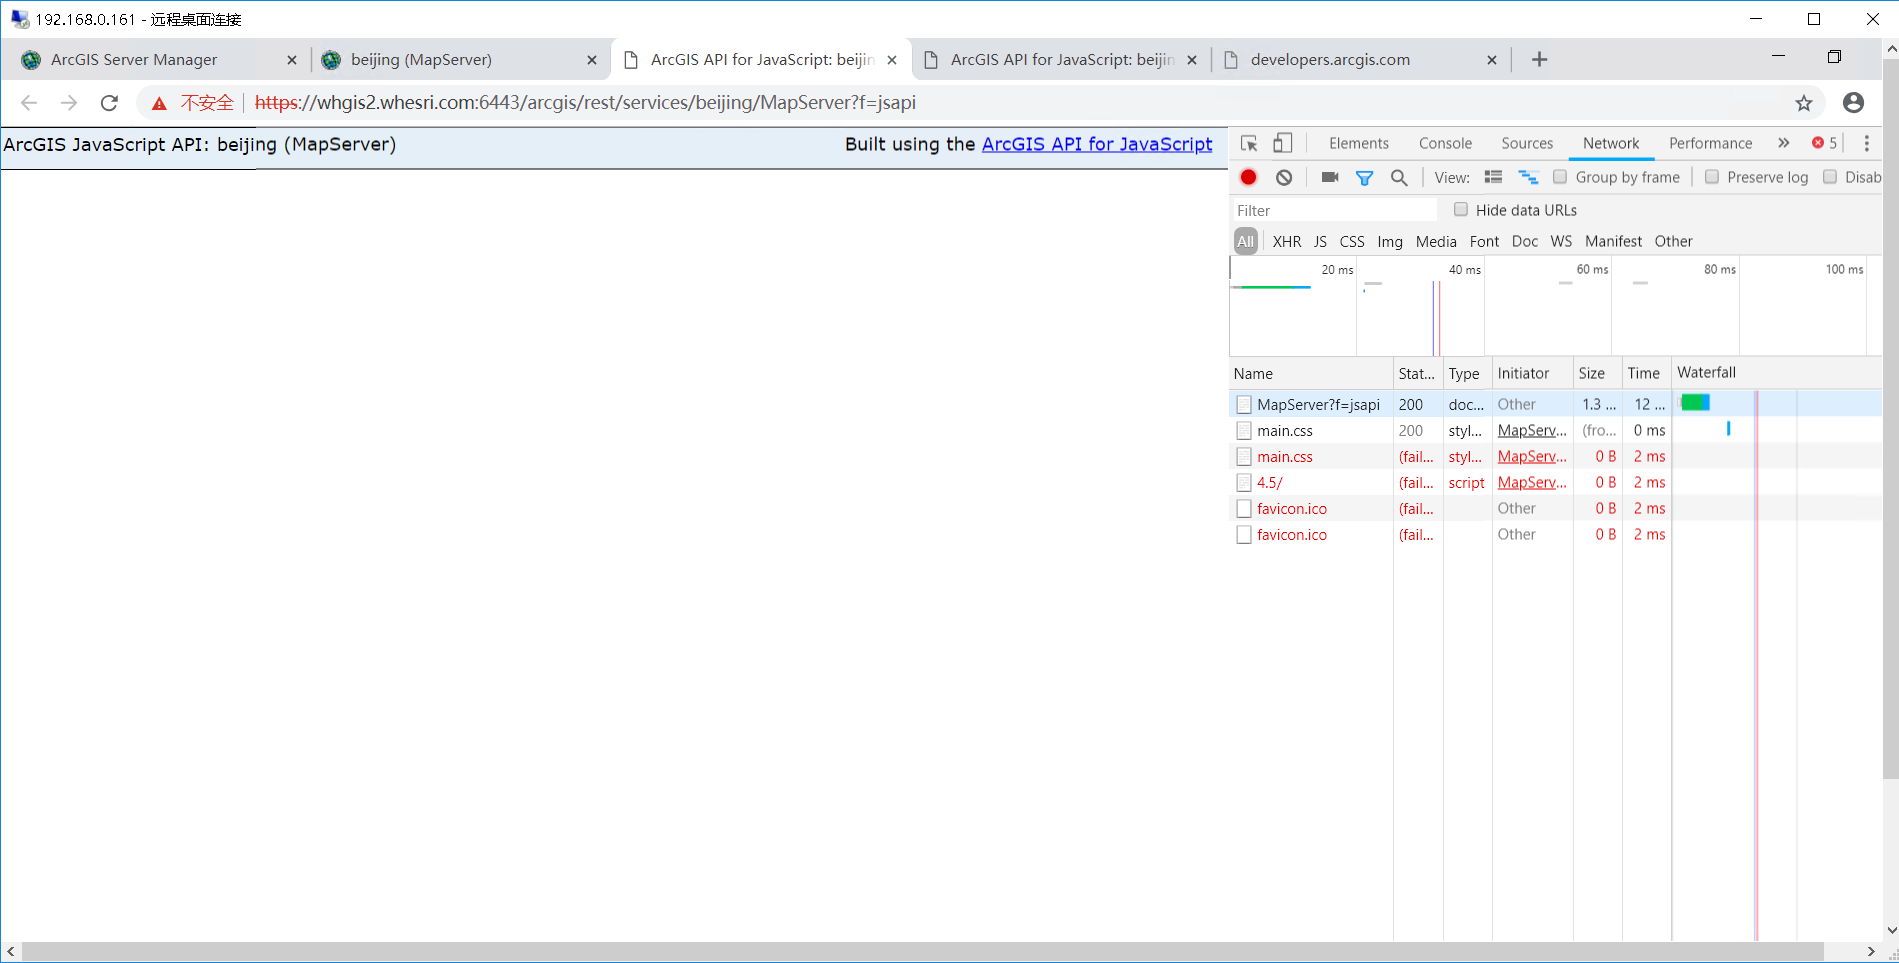Open the network search magnifier icon

(1399, 177)
